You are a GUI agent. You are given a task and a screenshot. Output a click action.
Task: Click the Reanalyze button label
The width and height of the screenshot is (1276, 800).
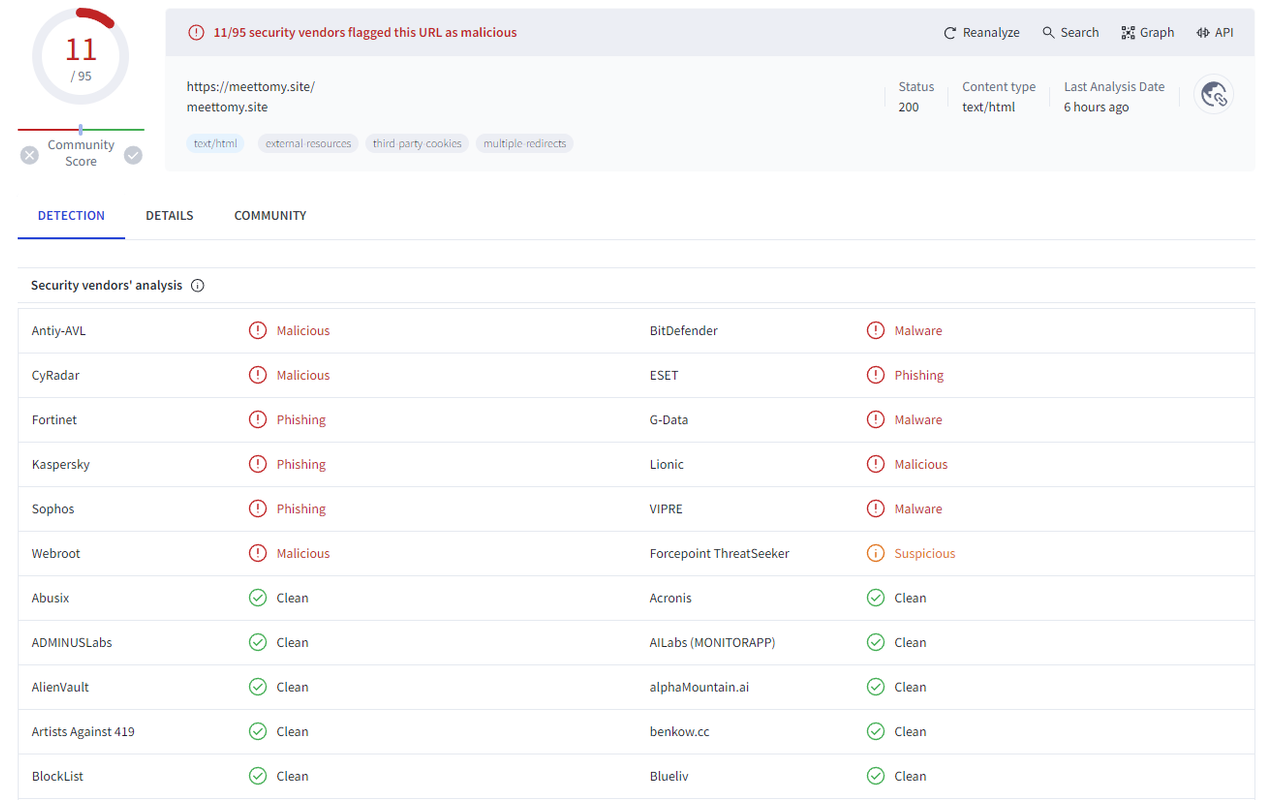click(991, 33)
